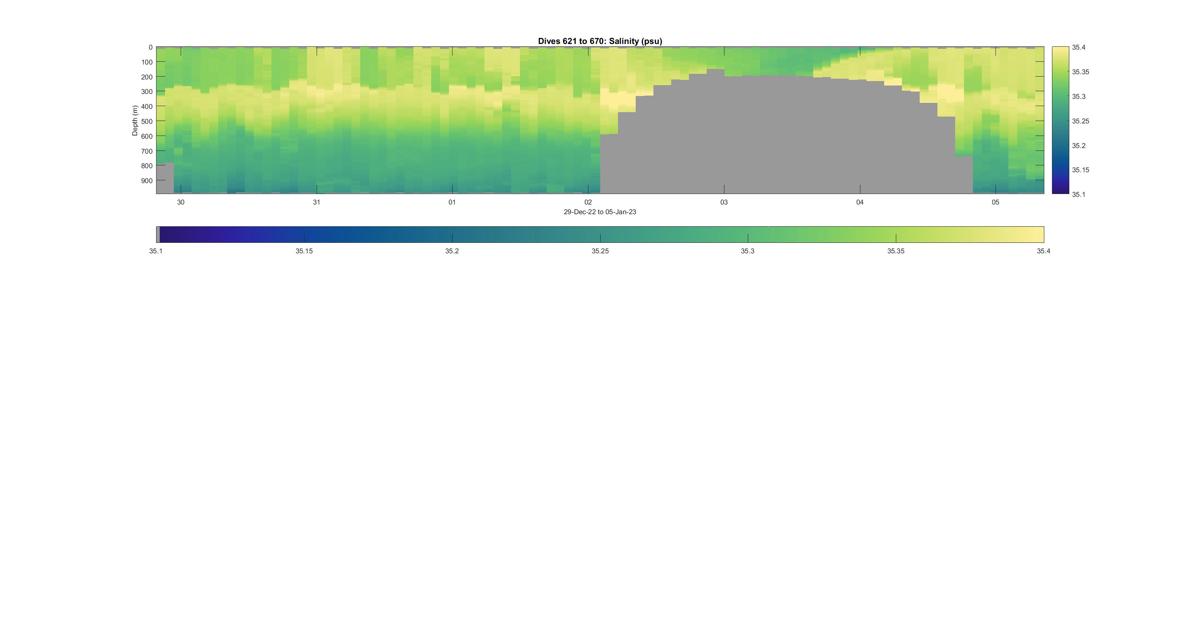The width and height of the screenshot is (1200, 622).
Task: Click the depth tick label '600'
Action: pyautogui.click(x=146, y=137)
